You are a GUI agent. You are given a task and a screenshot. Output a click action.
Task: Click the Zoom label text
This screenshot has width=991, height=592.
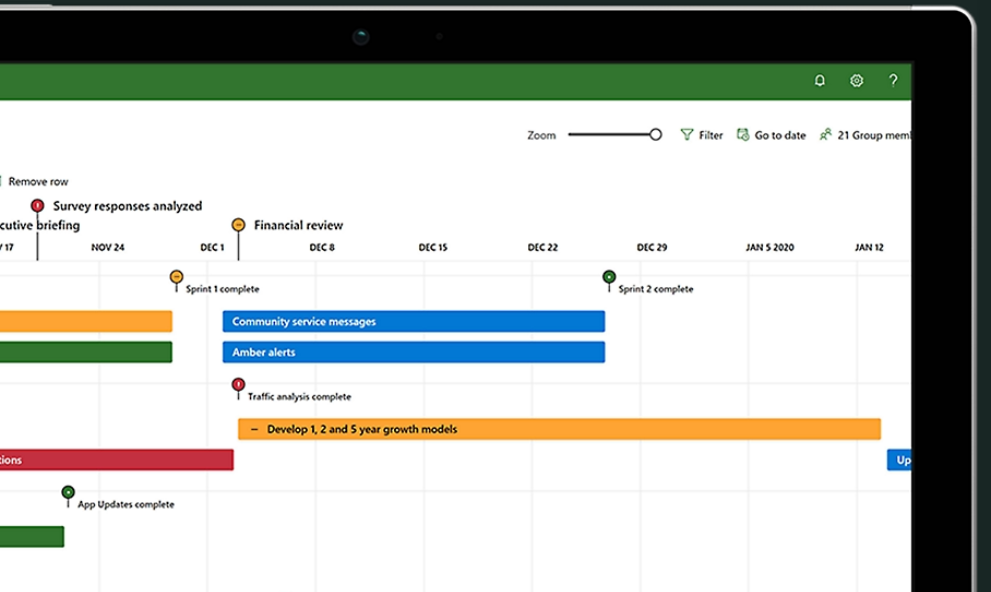click(x=542, y=135)
